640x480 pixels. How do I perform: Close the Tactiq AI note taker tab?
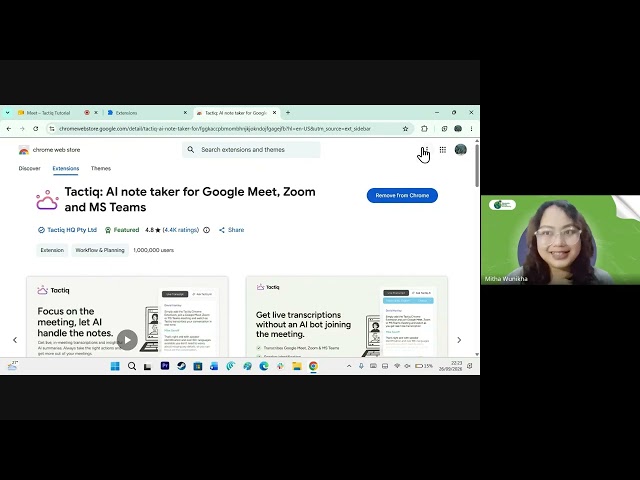275,113
